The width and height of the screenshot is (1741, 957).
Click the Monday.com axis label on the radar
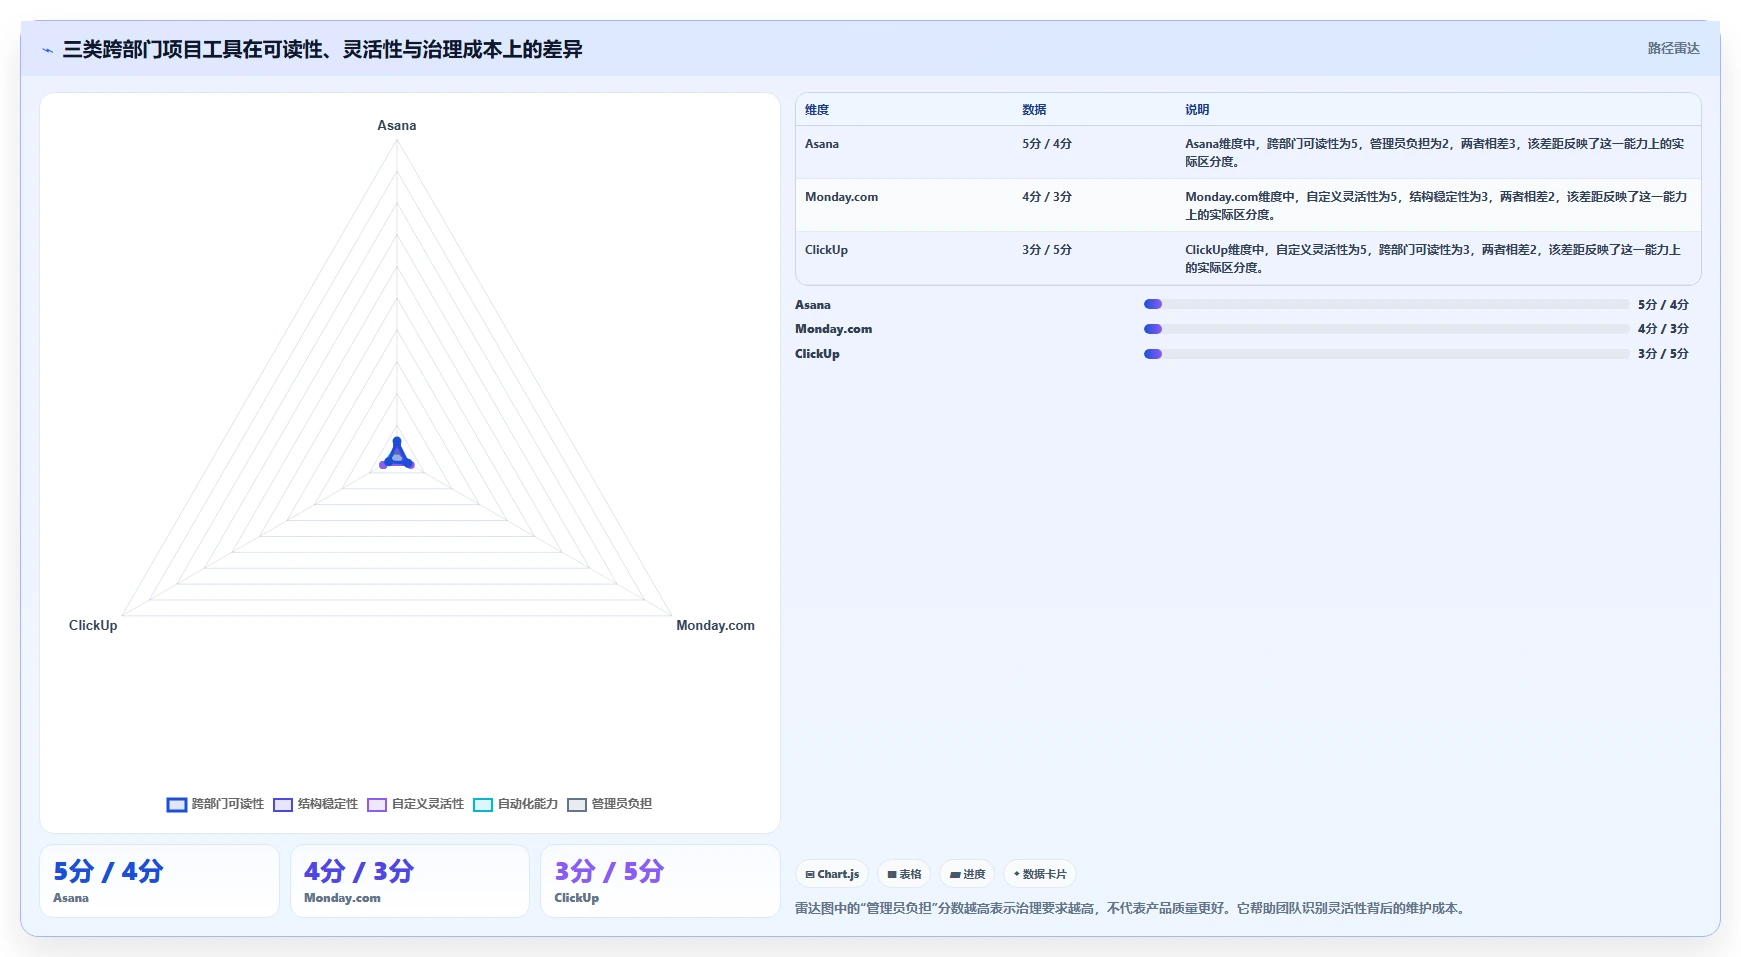pos(715,626)
